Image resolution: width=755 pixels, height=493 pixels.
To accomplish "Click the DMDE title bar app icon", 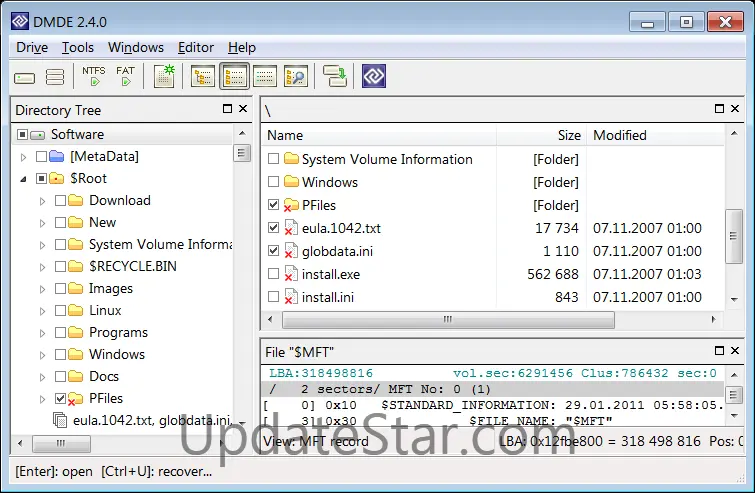I will click(x=20, y=21).
